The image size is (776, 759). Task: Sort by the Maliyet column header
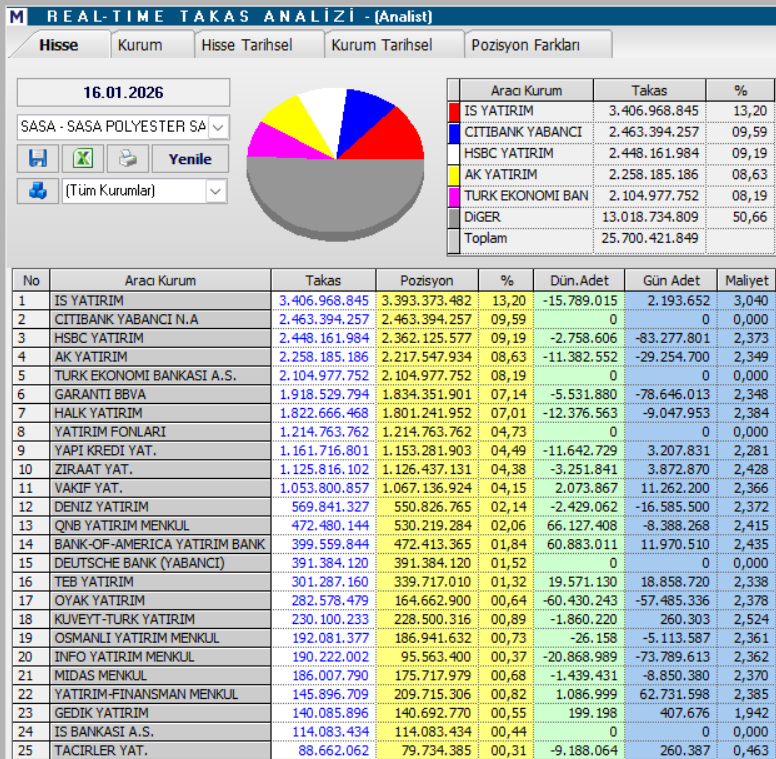(746, 281)
